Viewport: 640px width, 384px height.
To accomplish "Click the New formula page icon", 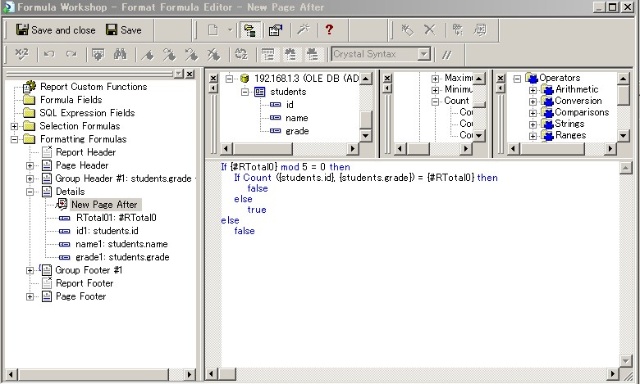I will (x=213, y=30).
